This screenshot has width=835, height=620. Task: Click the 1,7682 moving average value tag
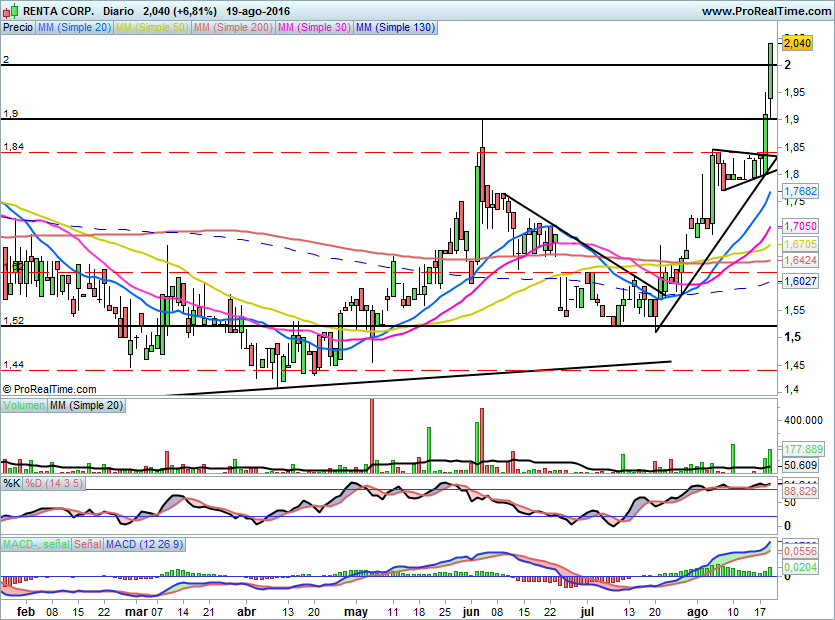(x=800, y=191)
